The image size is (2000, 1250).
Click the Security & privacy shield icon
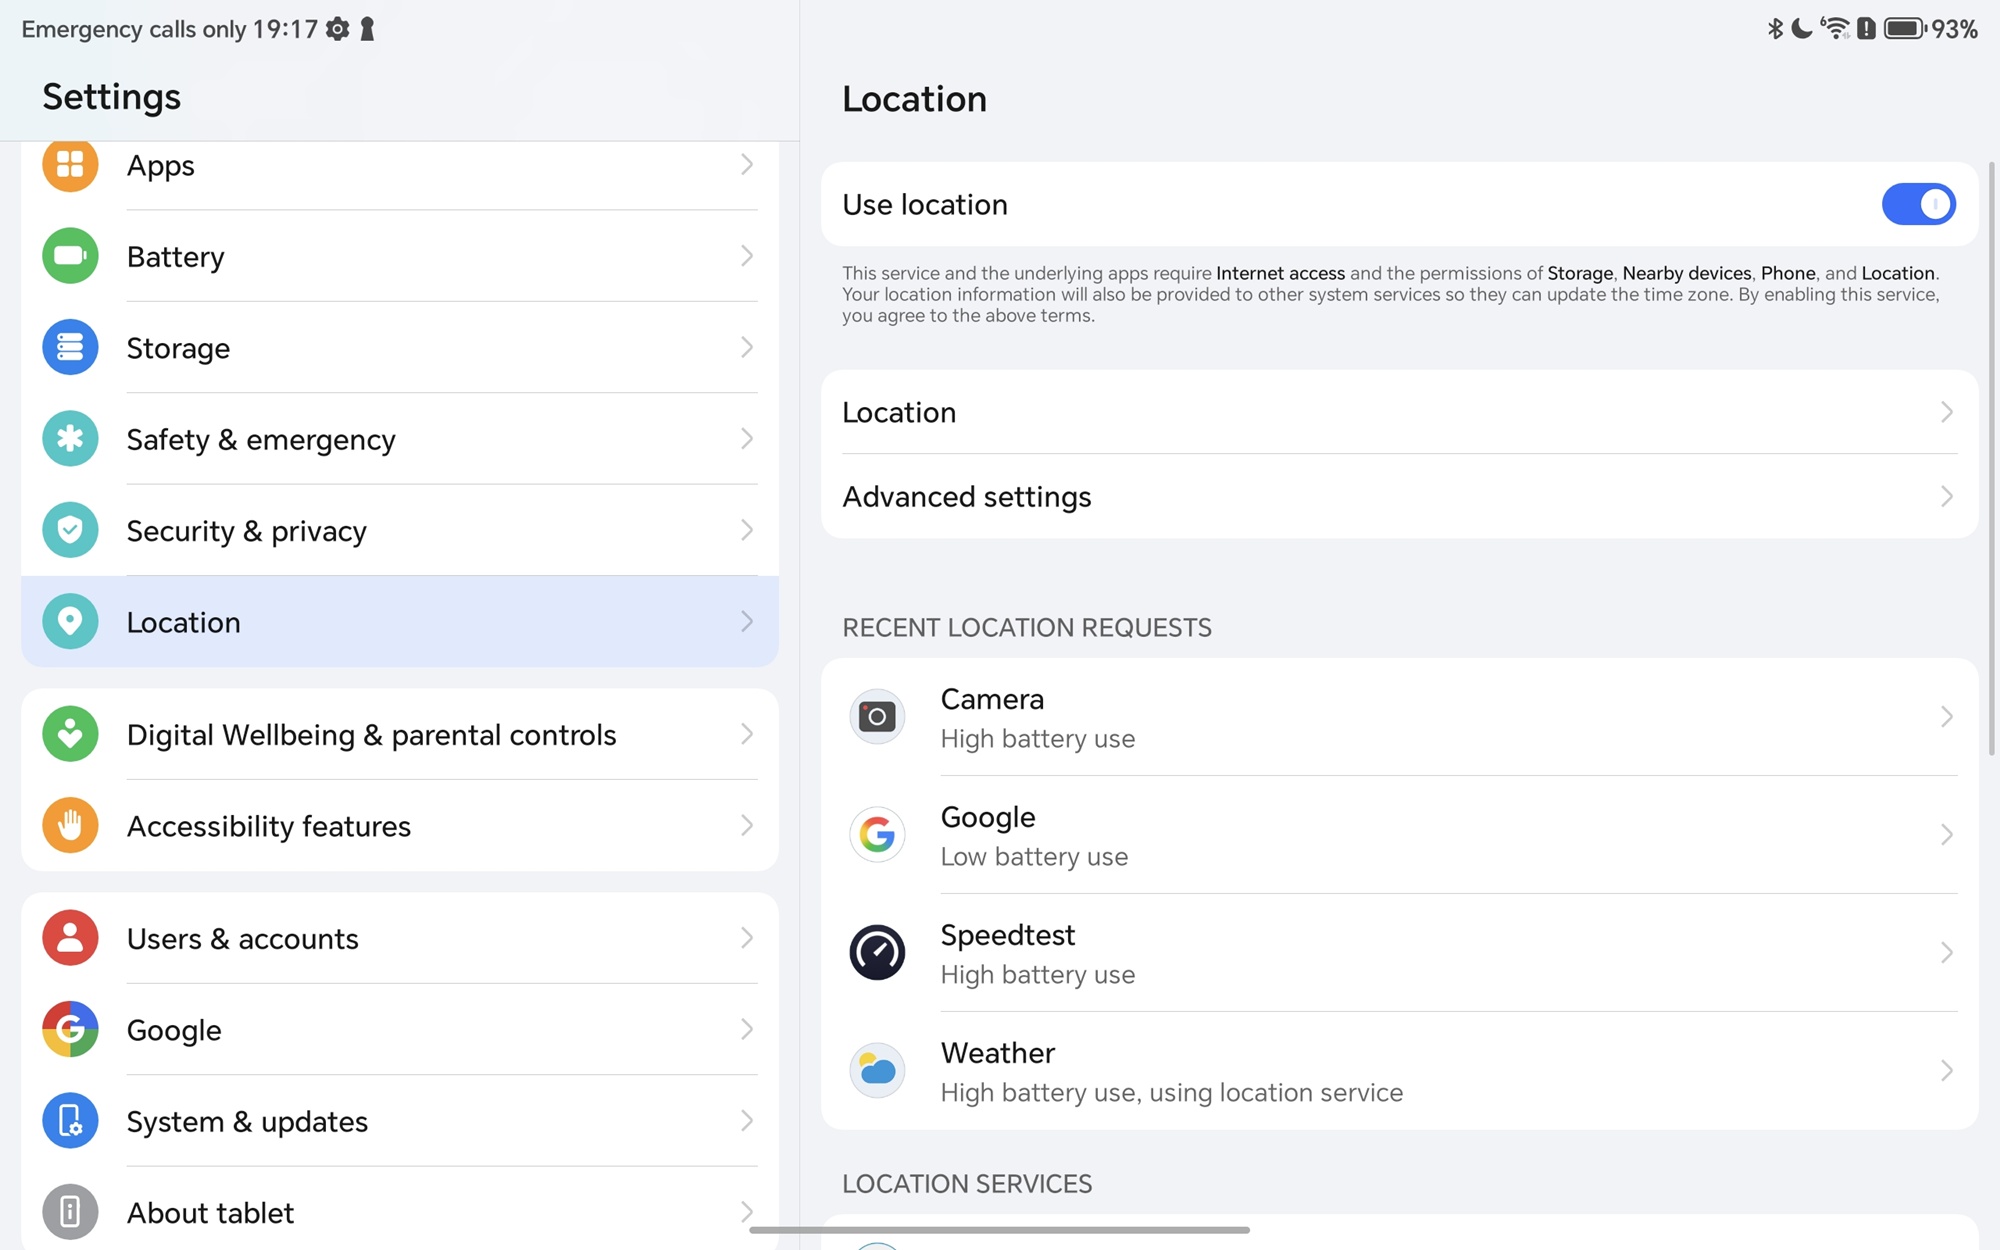[x=70, y=530]
